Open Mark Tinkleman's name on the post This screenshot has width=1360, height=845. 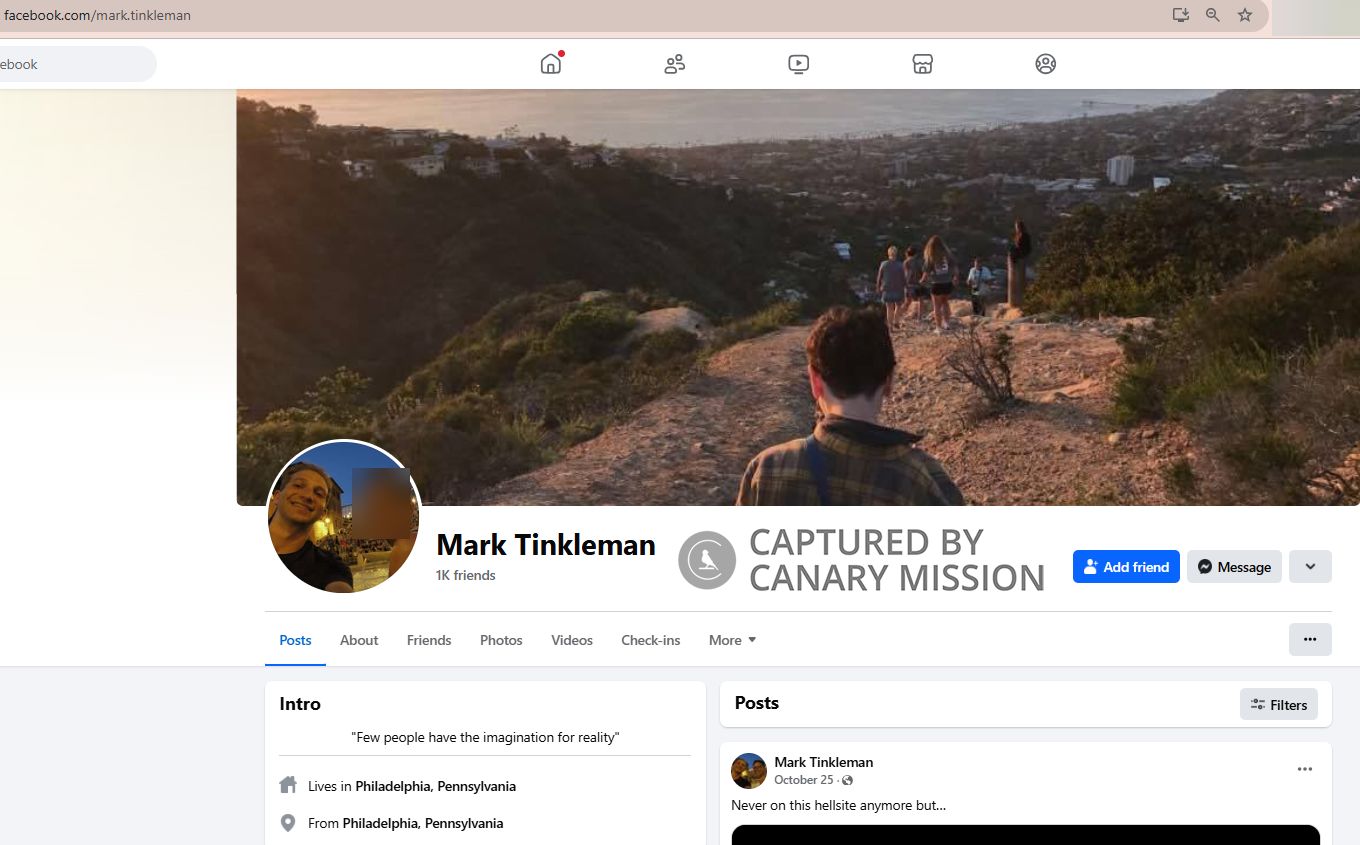tap(823, 762)
